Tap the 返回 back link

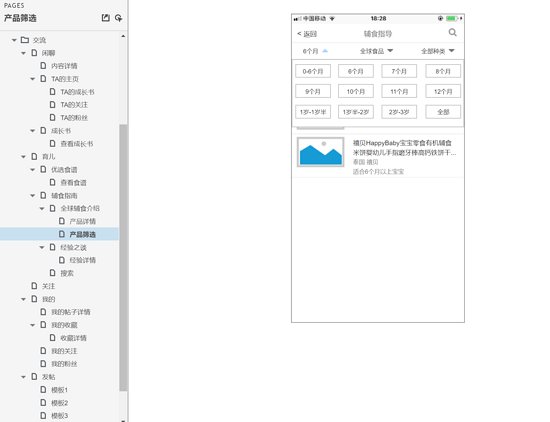click(x=307, y=34)
